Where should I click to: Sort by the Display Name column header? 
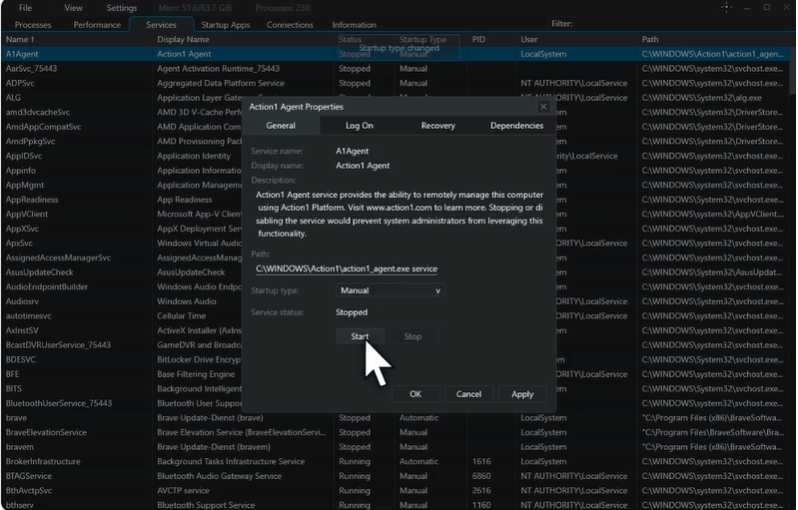point(244,39)
